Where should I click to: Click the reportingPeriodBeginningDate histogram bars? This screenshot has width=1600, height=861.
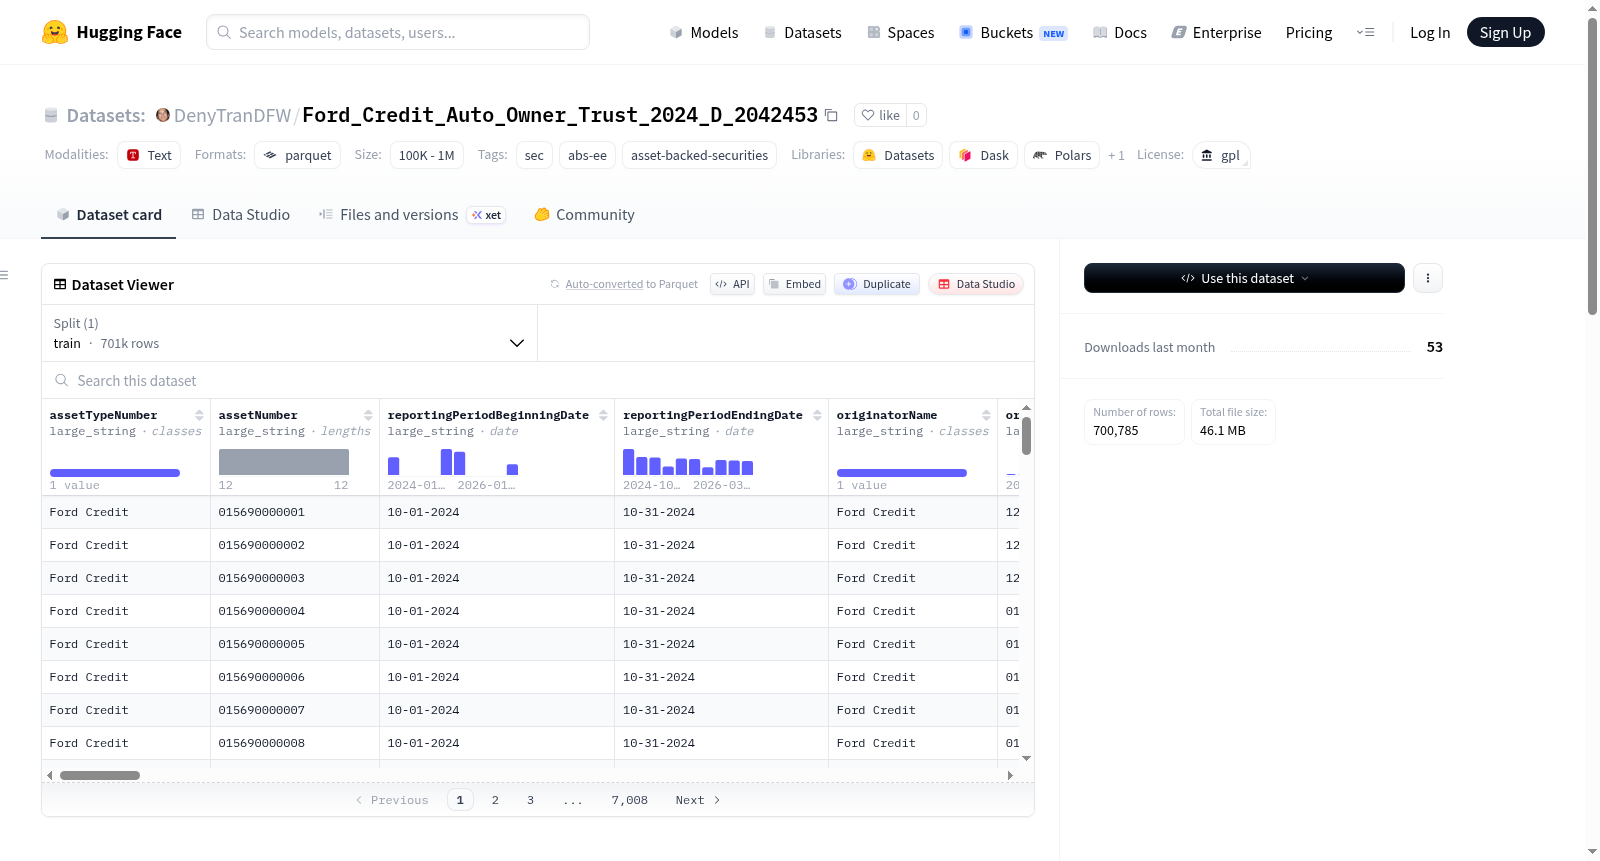point(453,461)
